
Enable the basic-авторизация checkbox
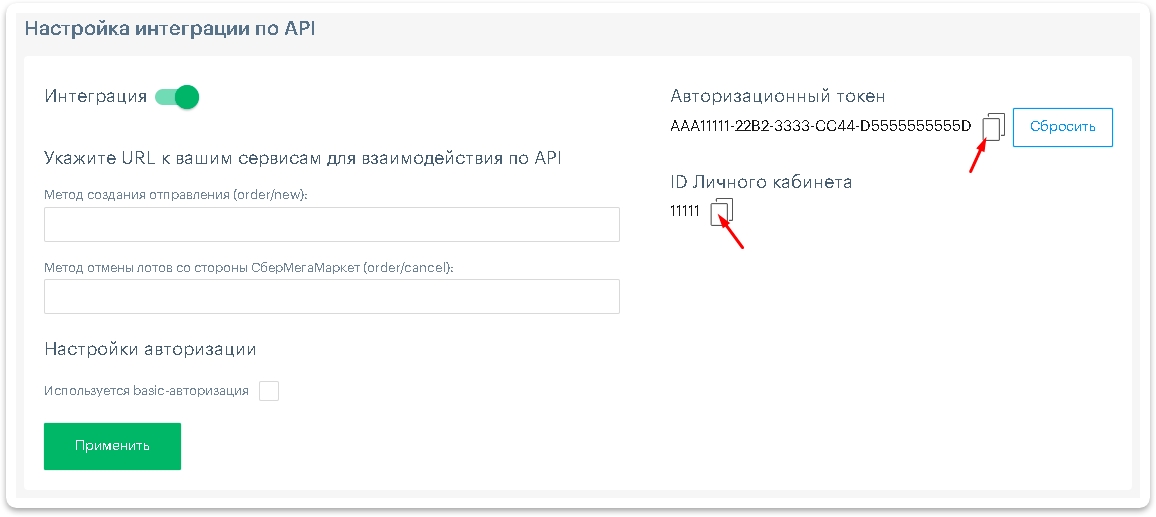point(269,391)
